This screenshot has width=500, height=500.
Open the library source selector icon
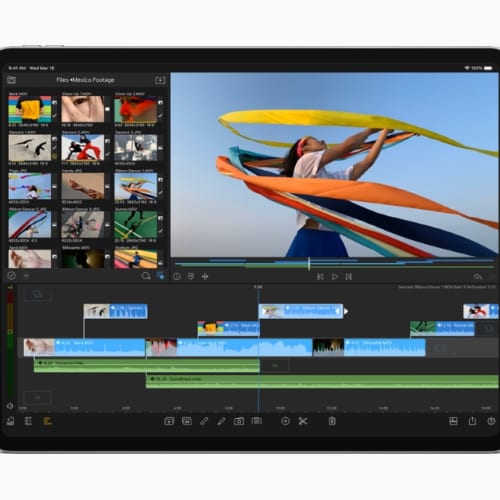(12, 80)
